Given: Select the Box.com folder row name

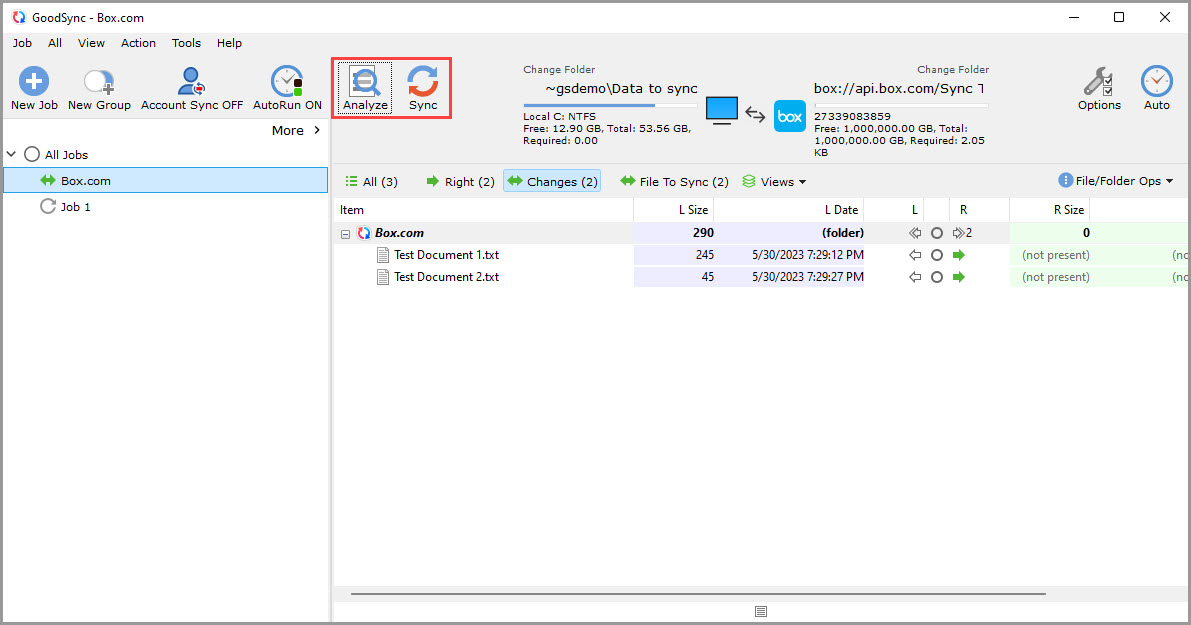Looking at the screenshot, I should coord(400,233).
